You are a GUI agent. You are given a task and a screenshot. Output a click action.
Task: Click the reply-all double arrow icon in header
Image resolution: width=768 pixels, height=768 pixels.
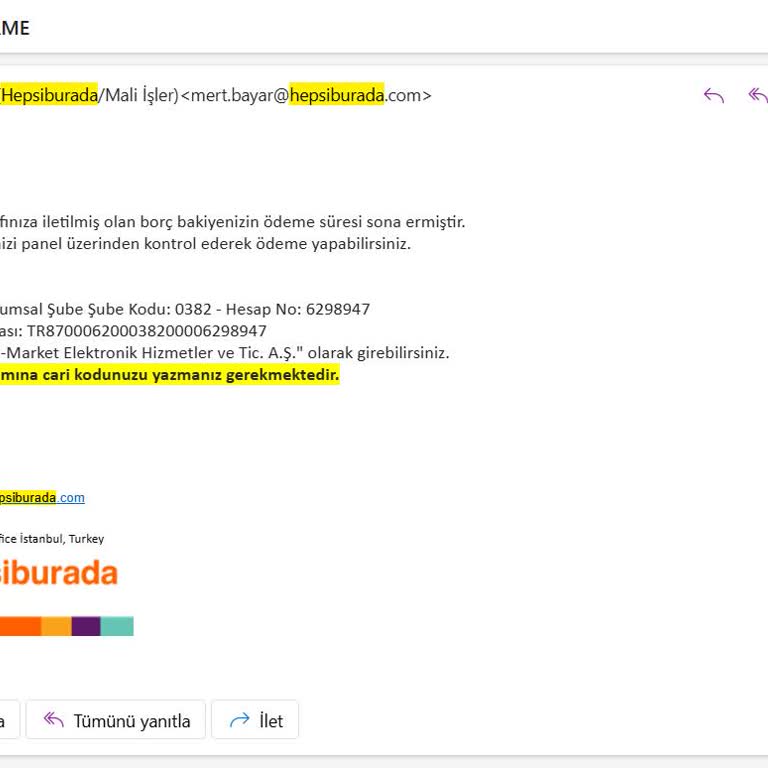(758, 95)
